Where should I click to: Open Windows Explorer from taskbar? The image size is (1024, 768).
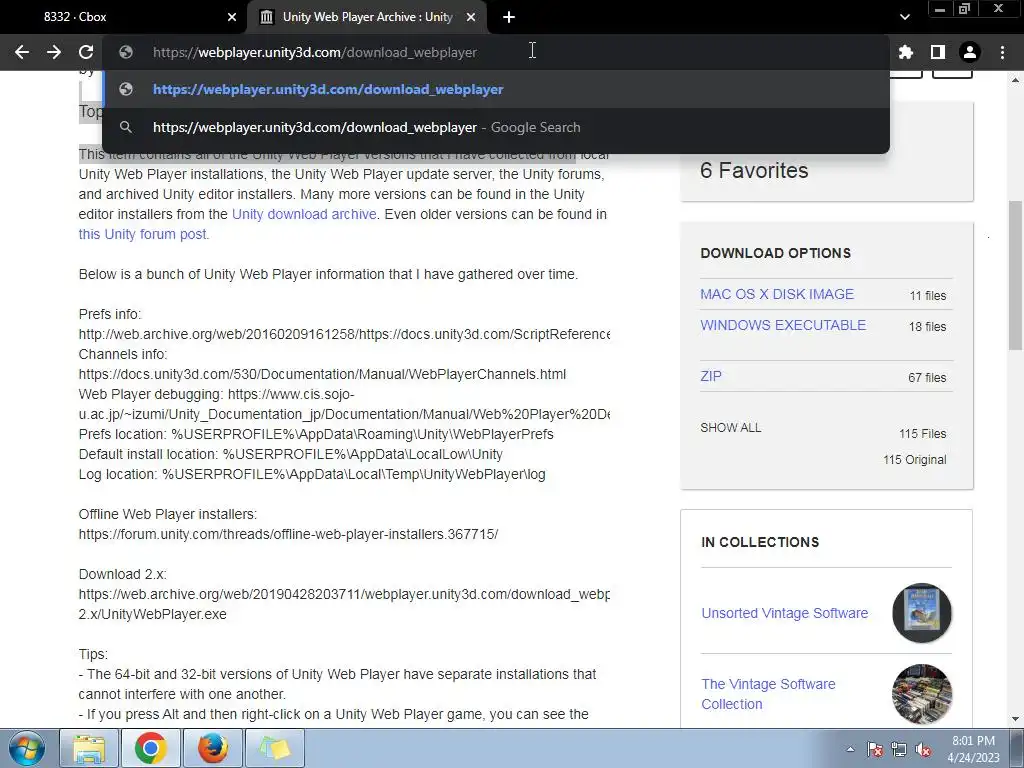(x=89, y=748)
